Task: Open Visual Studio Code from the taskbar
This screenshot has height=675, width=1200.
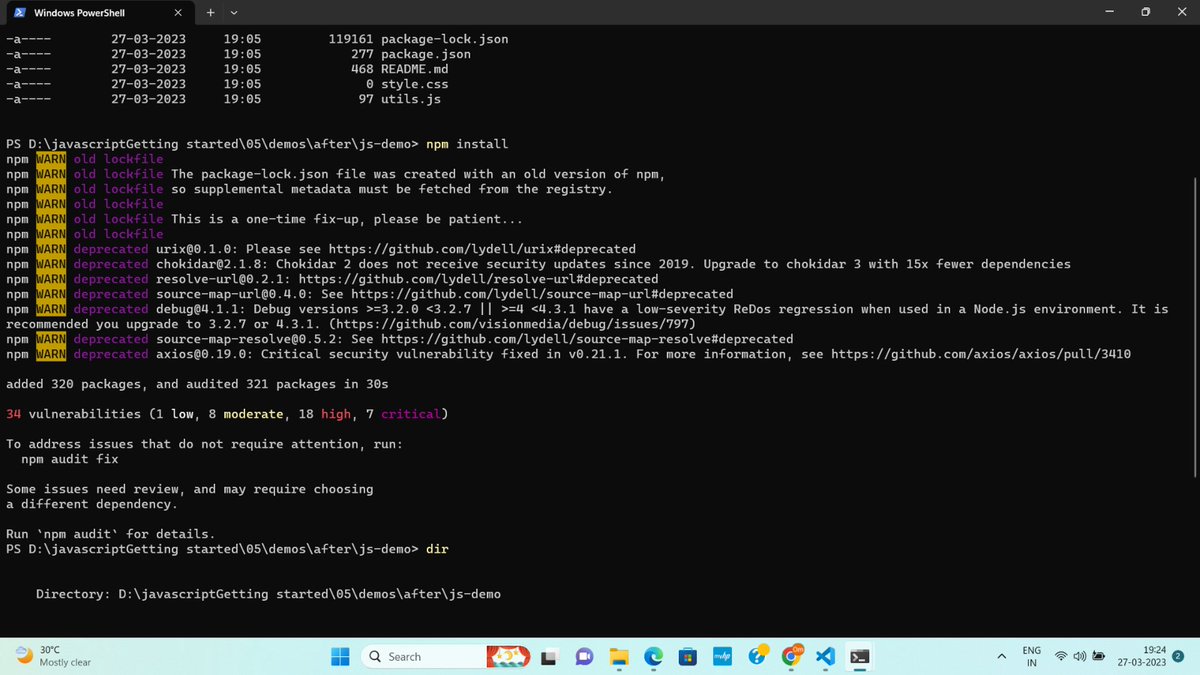Action: (825, 656)
